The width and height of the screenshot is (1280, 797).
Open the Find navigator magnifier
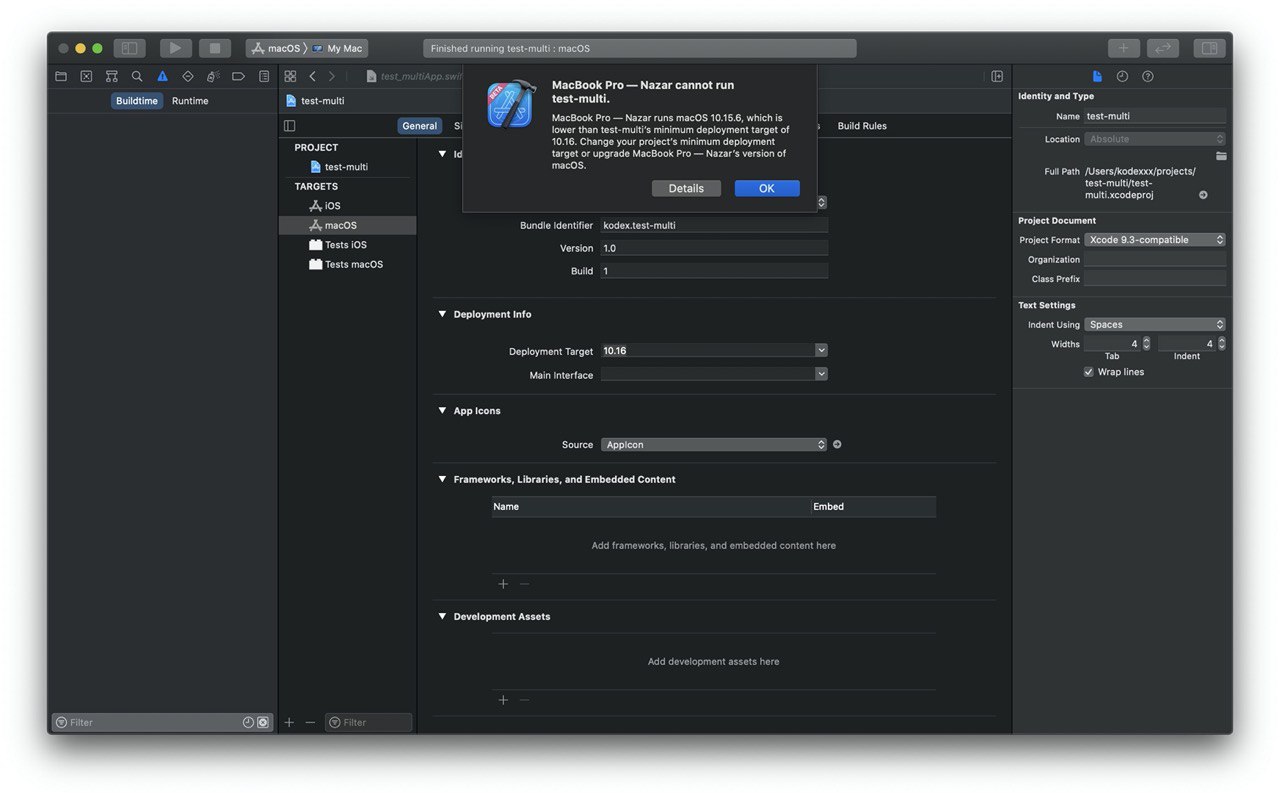(x=137, y=76)
